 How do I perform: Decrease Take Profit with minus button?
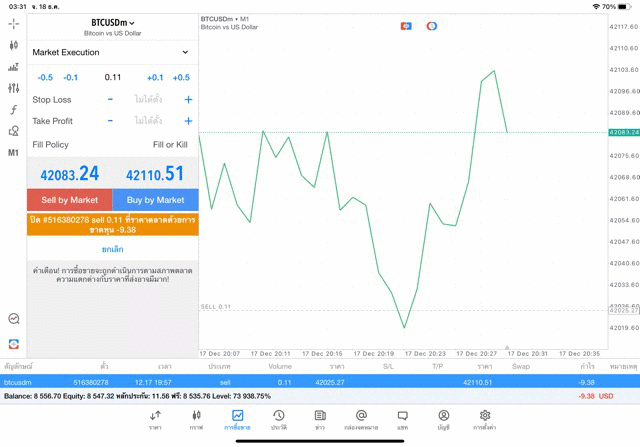[x=110, y=121]
